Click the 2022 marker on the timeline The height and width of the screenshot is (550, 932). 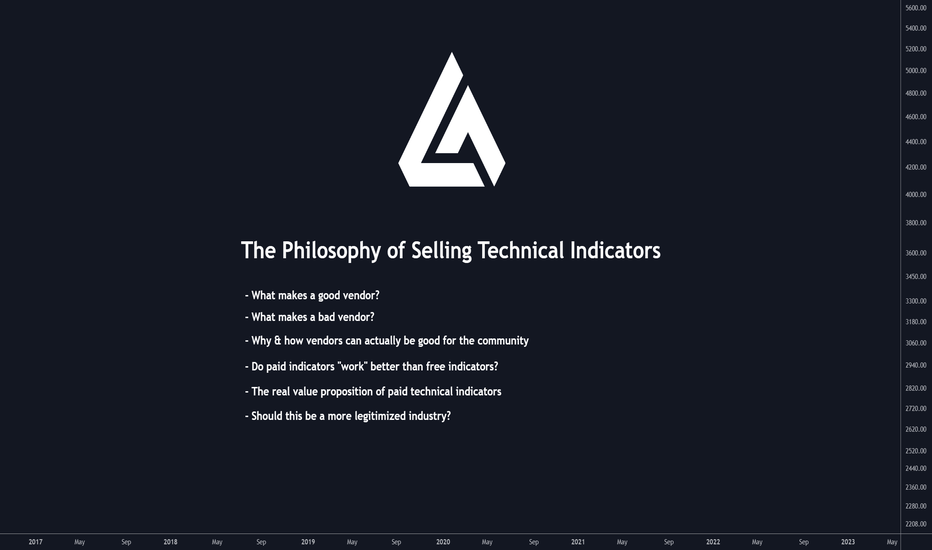tap(713, 542)
